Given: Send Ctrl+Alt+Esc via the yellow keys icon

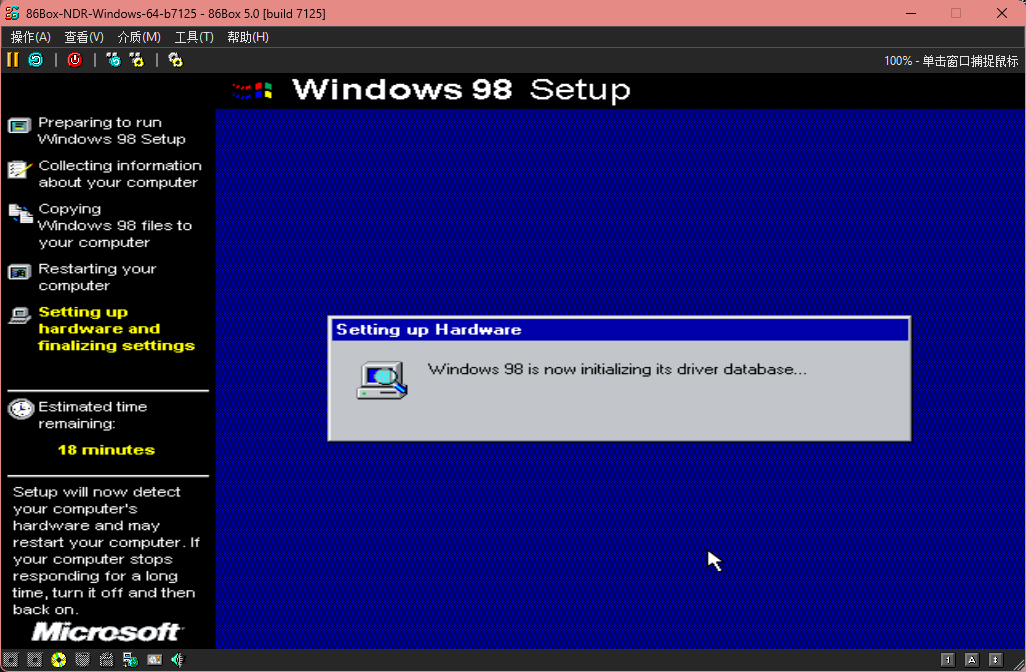Looking at the screenshot, I should coord(137,60).
